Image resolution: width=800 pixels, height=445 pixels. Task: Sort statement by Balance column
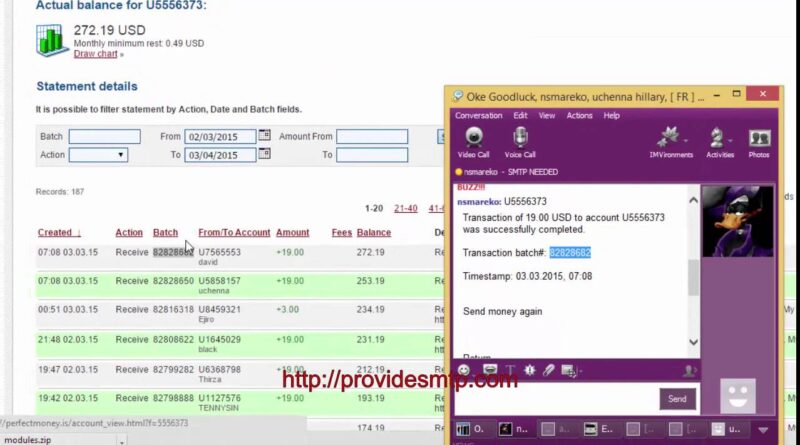click(x=373, y=232)
